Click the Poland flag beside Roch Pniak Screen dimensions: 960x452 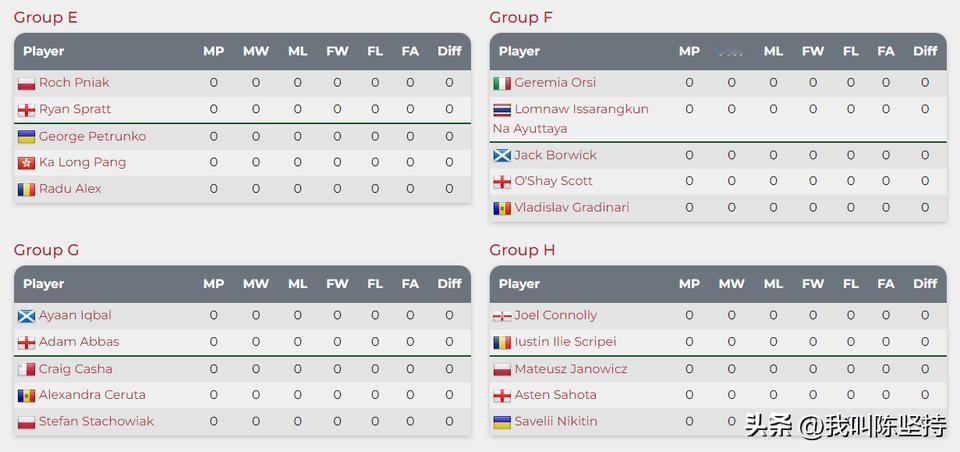click(x=26, y=83)
